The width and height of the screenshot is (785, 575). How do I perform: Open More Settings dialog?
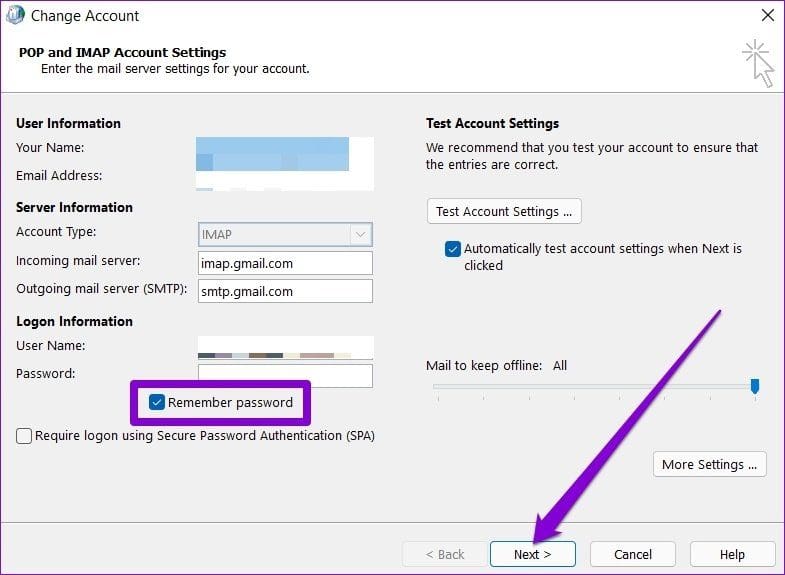[709, 464]
